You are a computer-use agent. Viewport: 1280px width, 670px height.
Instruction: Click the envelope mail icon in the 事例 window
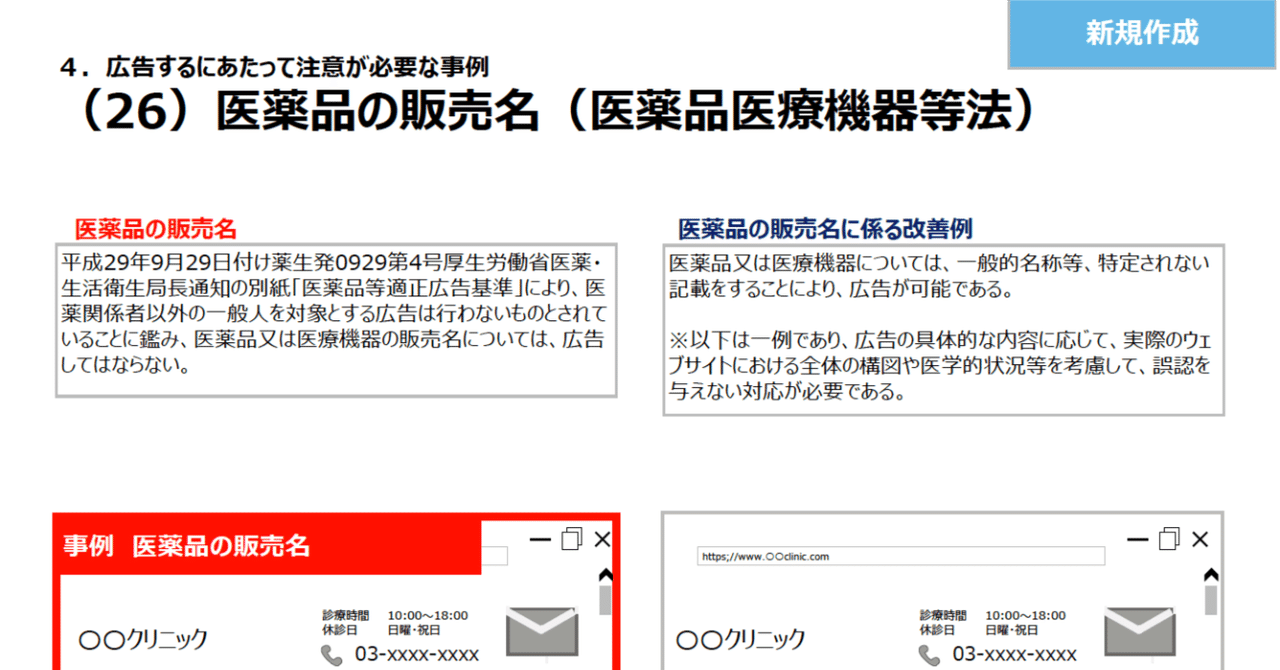coord(540,632)
